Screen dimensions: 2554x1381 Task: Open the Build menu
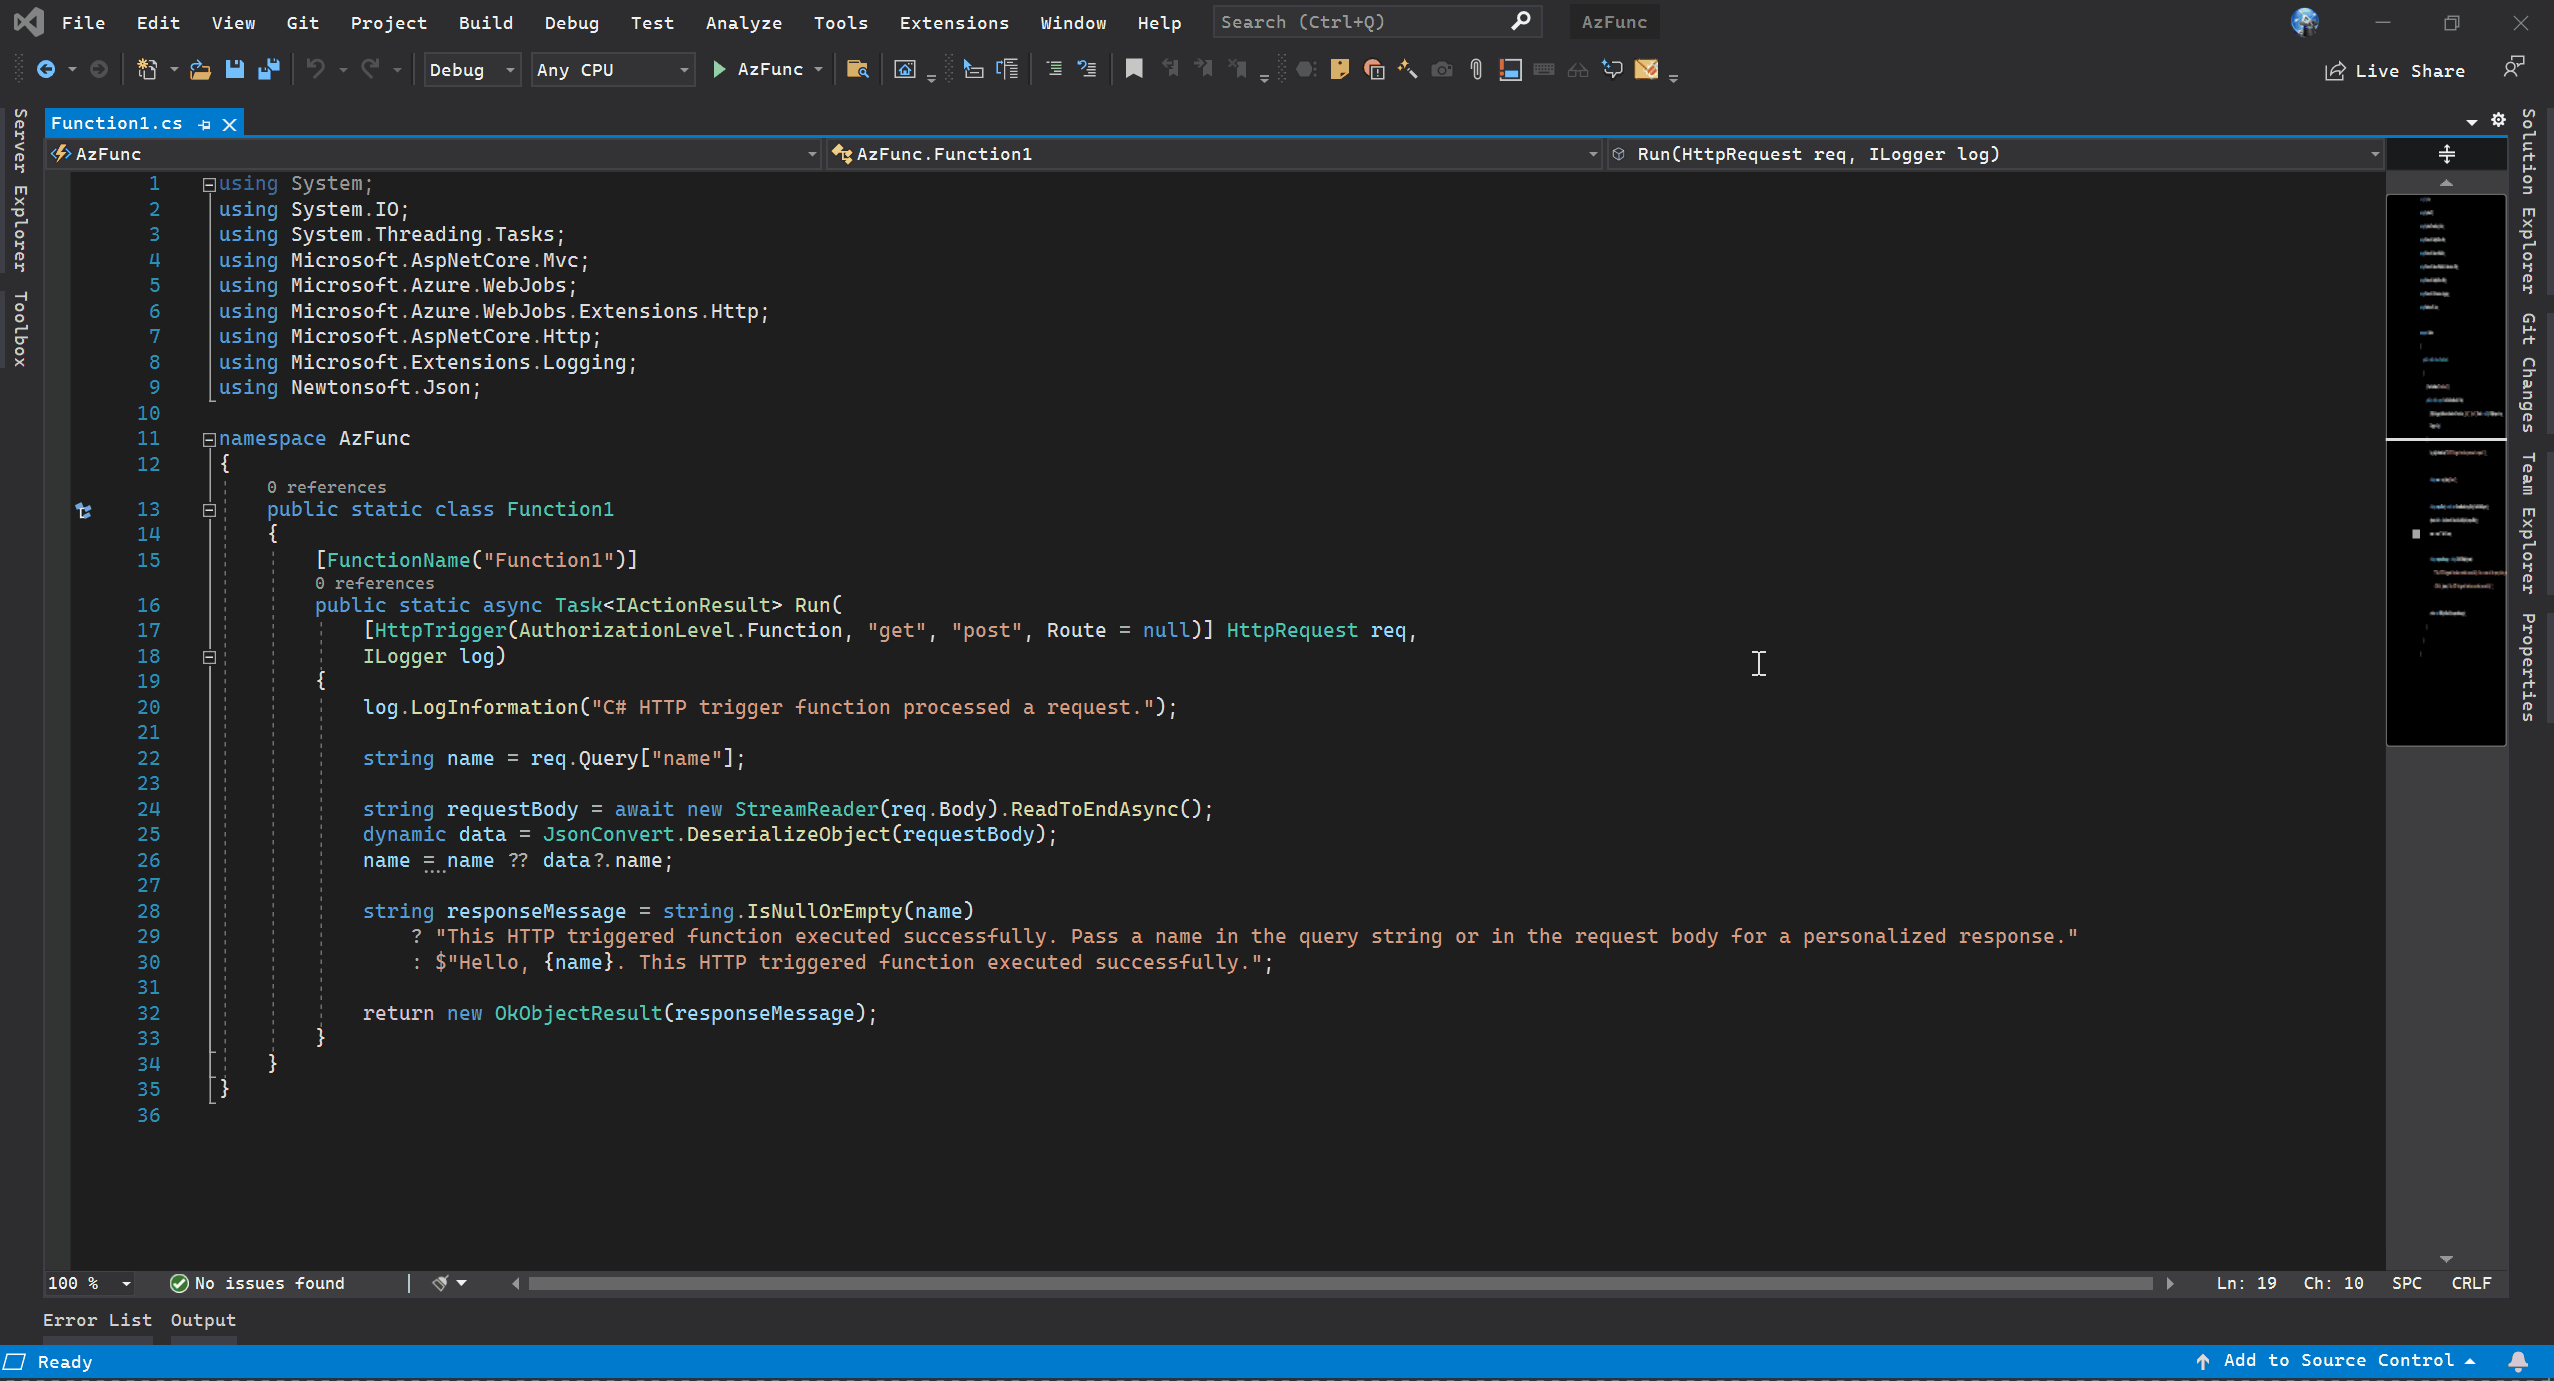pyautogui.click(x=485, y=22)
